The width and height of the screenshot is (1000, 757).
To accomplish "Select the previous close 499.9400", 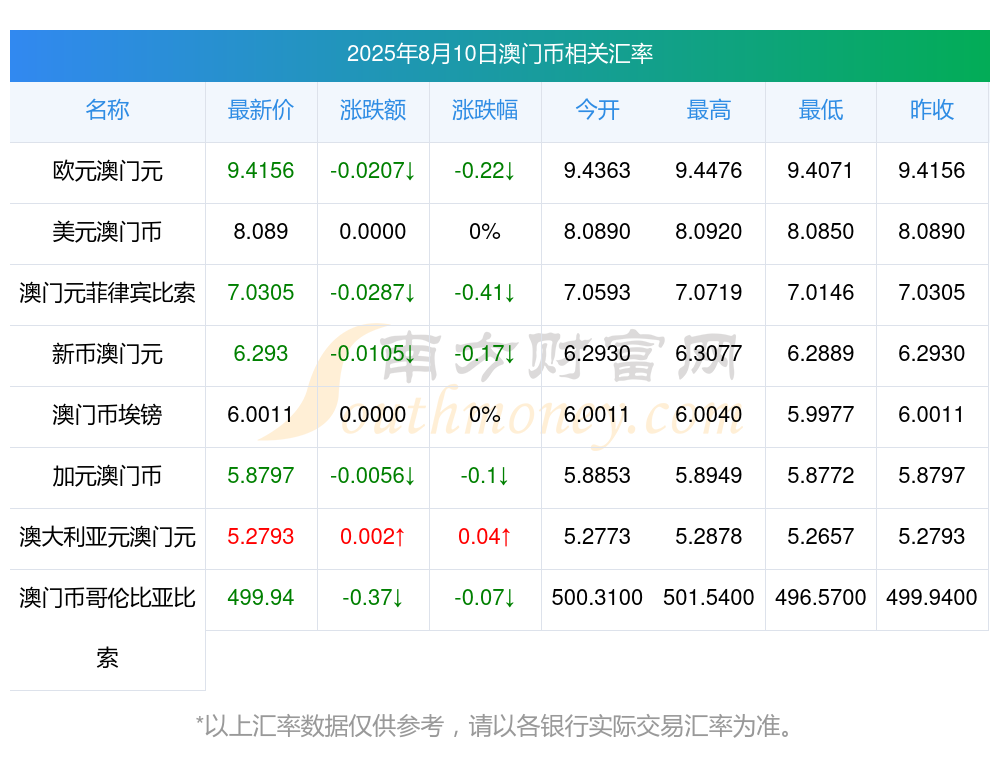I will 932,597.
